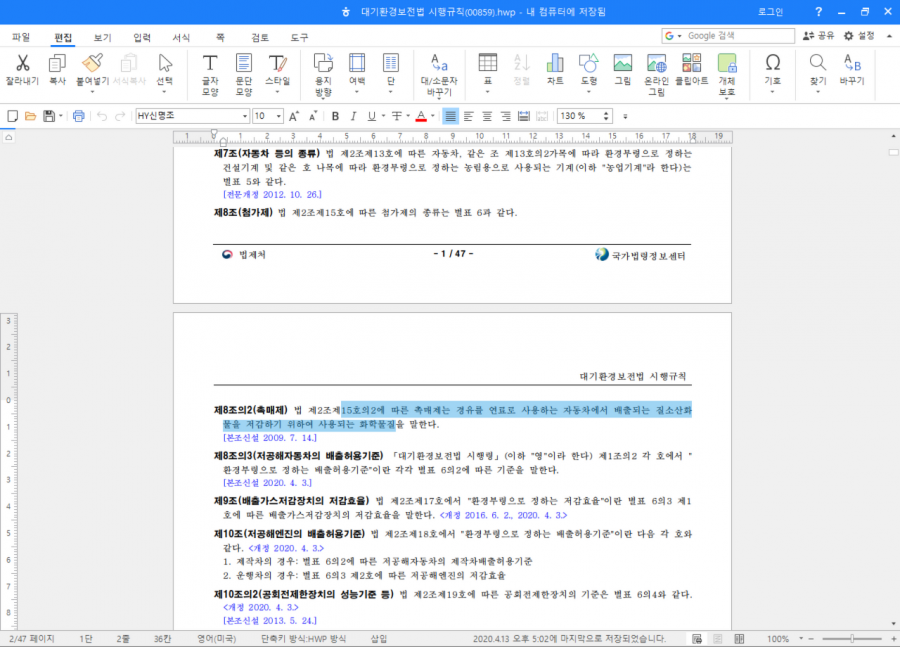Image resolution: width=900 pixels, height=647 pixels.
Task: Click the 로그인 login button
Action: pos(770,11)
